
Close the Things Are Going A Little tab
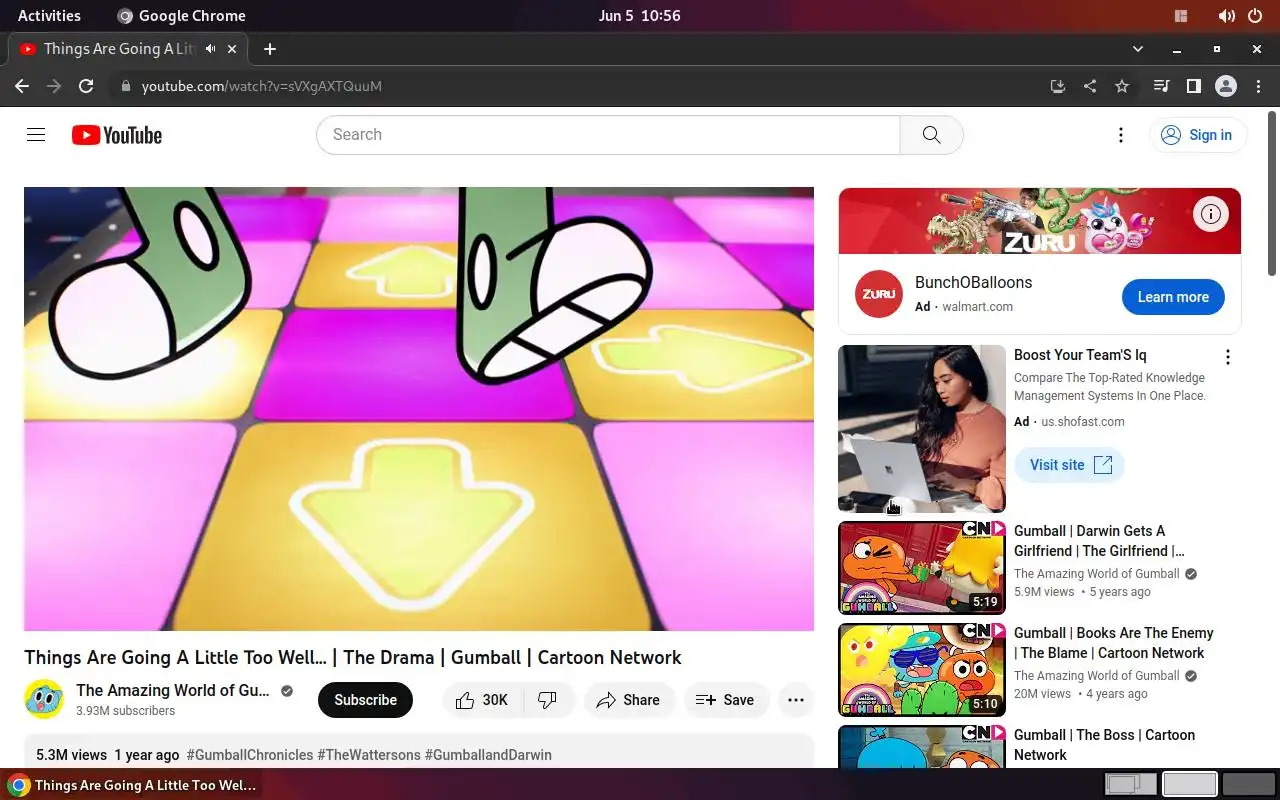point(233,48)
